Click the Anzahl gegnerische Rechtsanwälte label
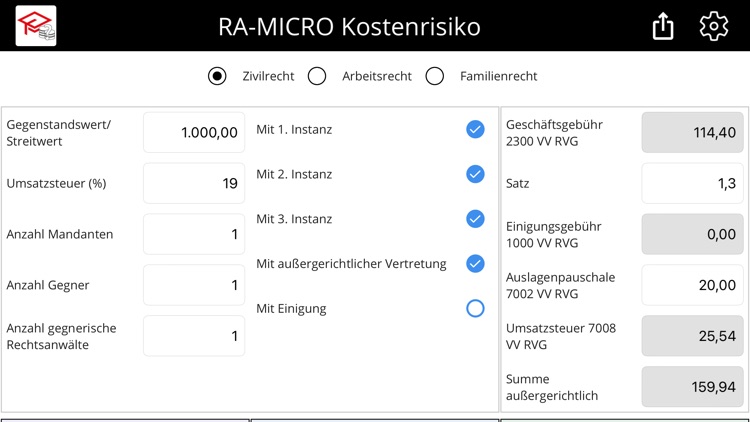The width and height of the screenshot is (750, 422). [61, 336]
